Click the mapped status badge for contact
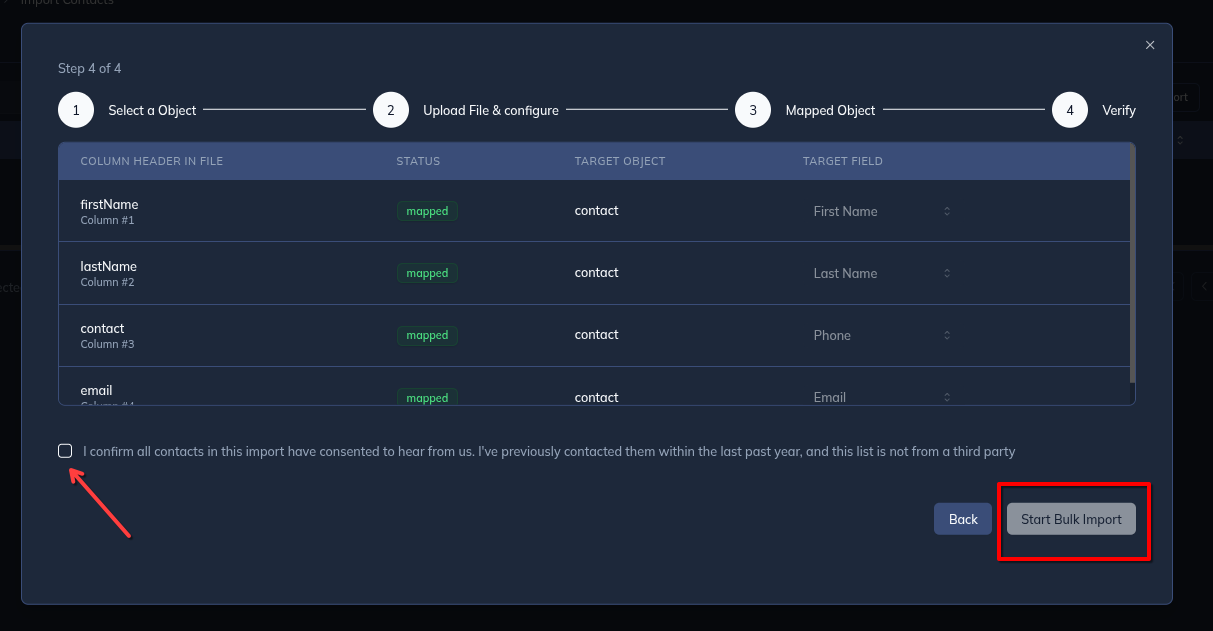Image resolution: width=1213 pixels, height=631 pixels. coord(427,335)
